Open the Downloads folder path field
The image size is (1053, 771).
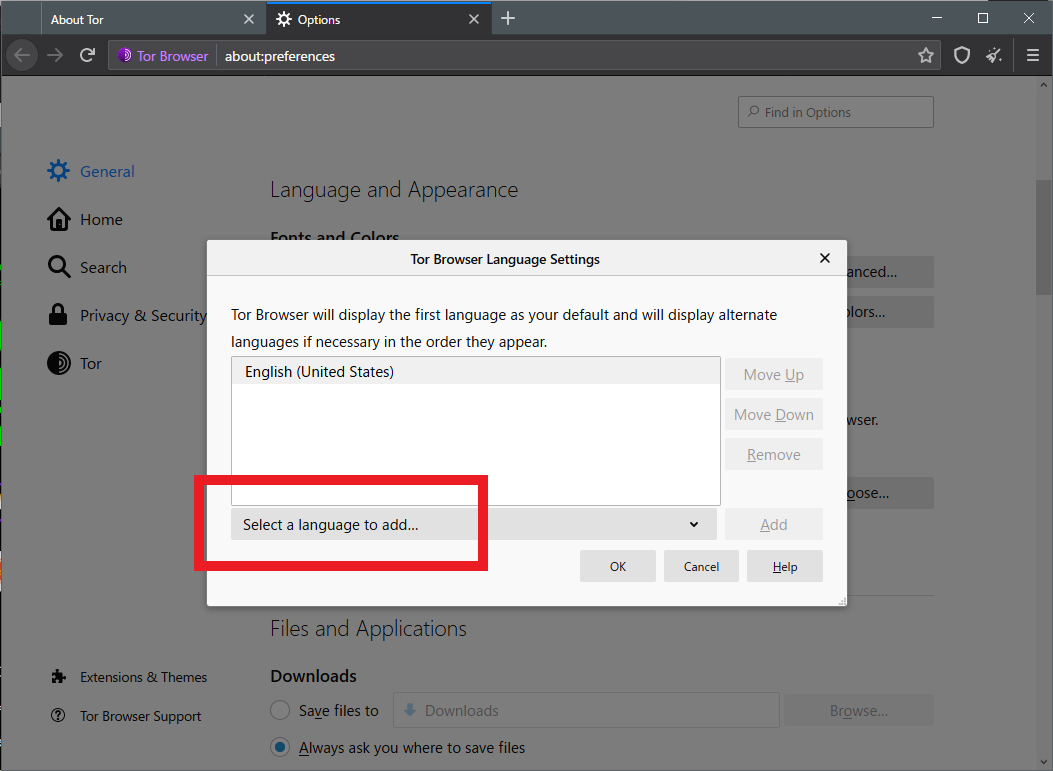(x=585, y=711)
